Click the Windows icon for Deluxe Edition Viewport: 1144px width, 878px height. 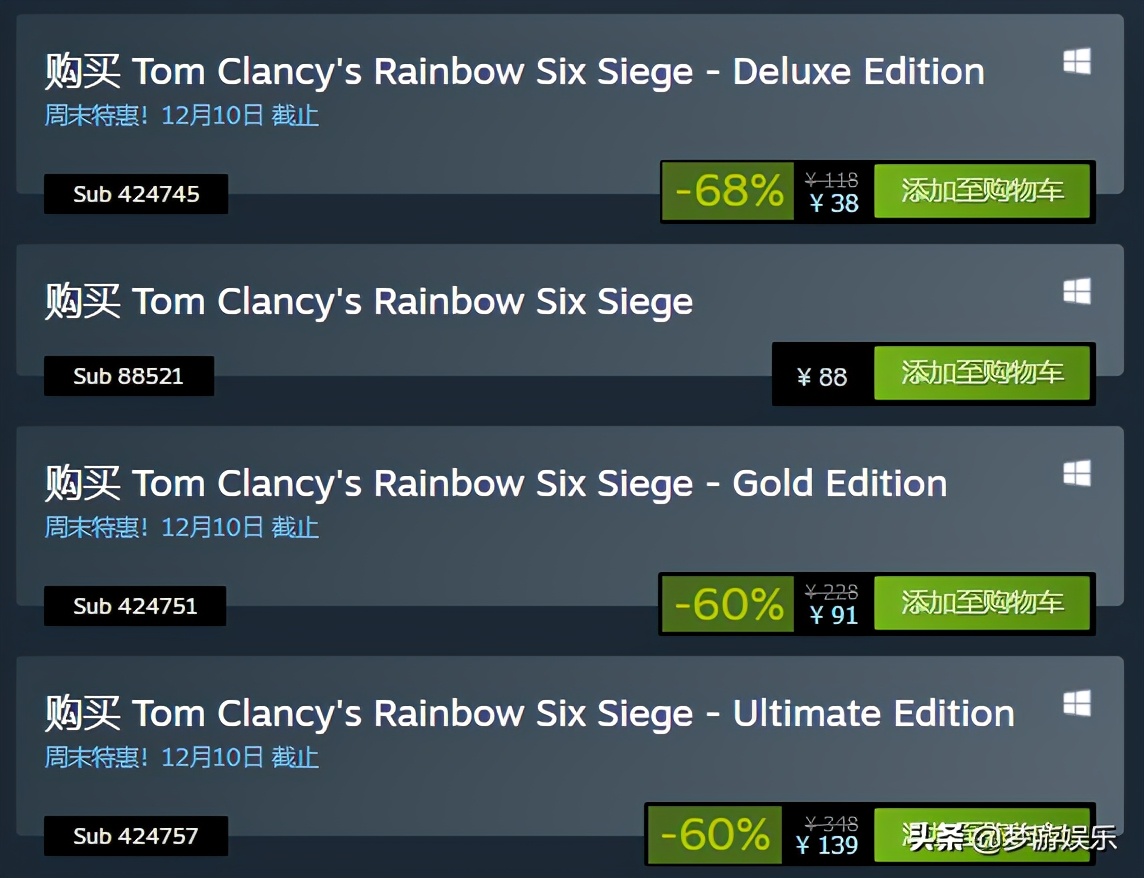click(1077, 61)
